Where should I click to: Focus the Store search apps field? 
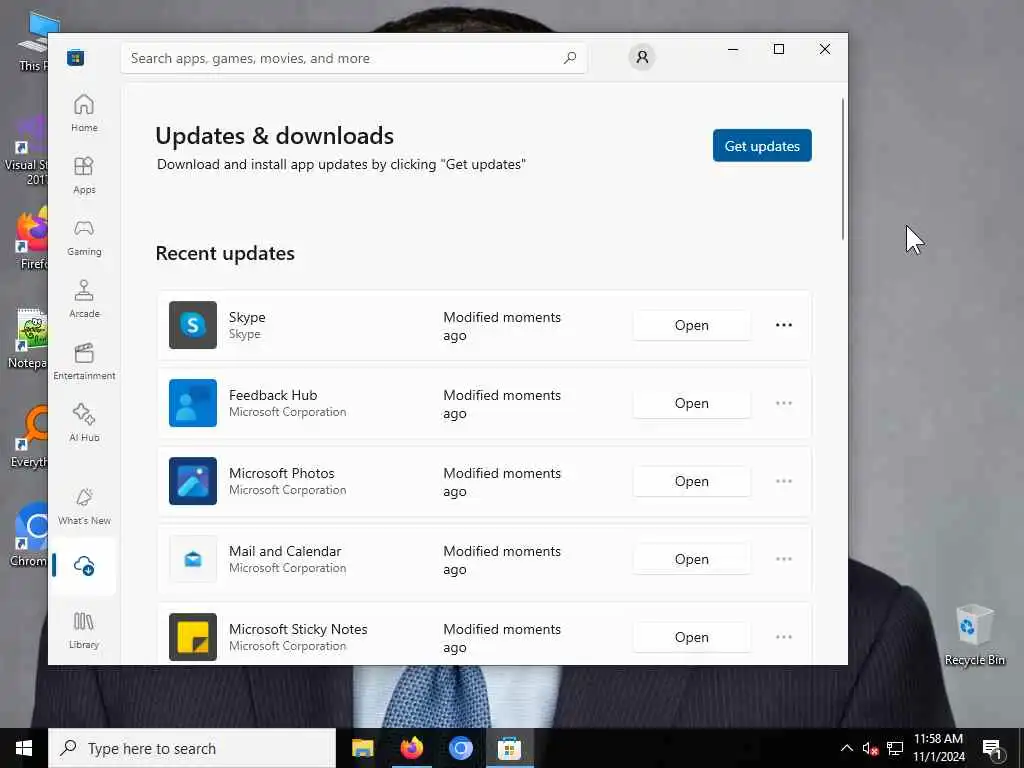[x=354, y=58]
